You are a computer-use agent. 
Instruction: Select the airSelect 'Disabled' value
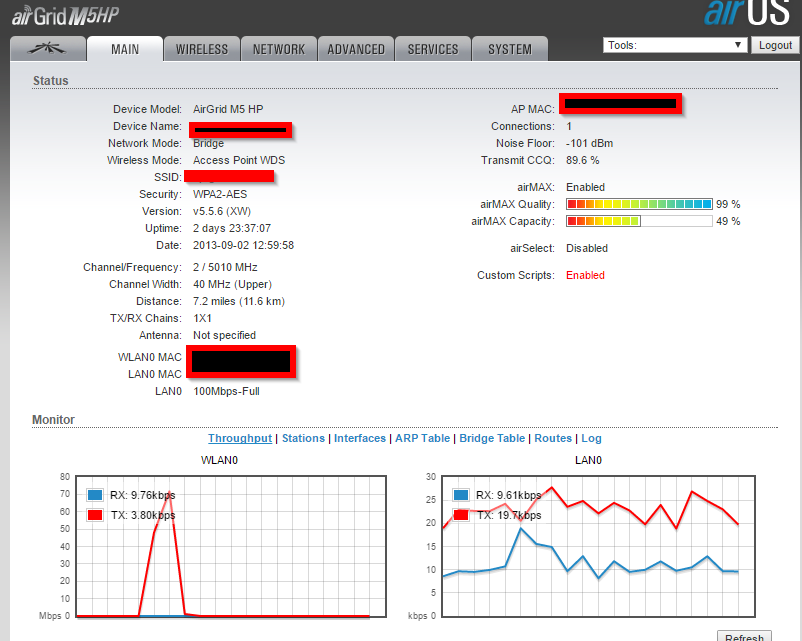(587, 248)
